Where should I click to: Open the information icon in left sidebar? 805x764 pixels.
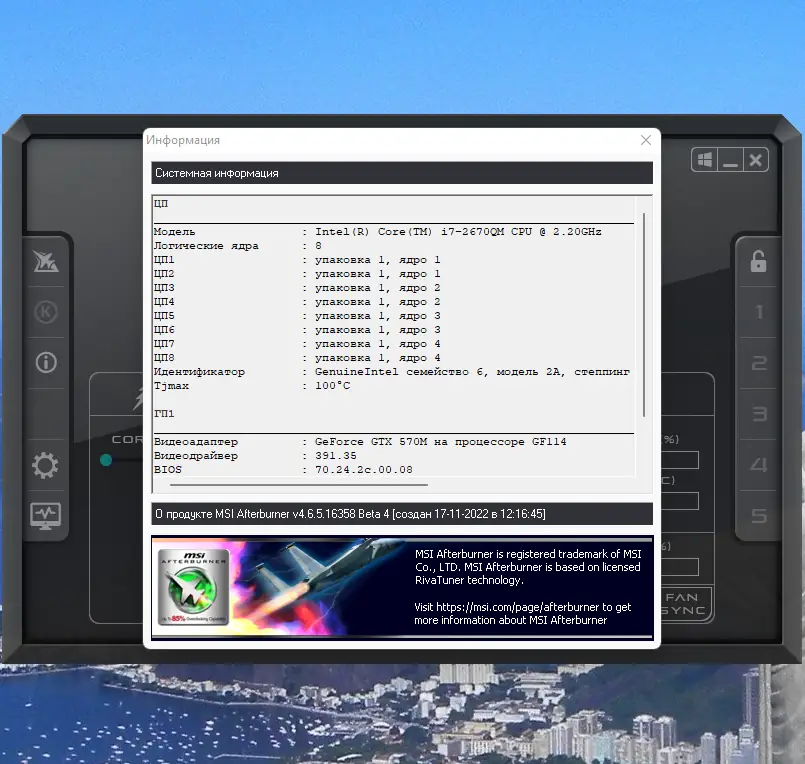(46, 362)
